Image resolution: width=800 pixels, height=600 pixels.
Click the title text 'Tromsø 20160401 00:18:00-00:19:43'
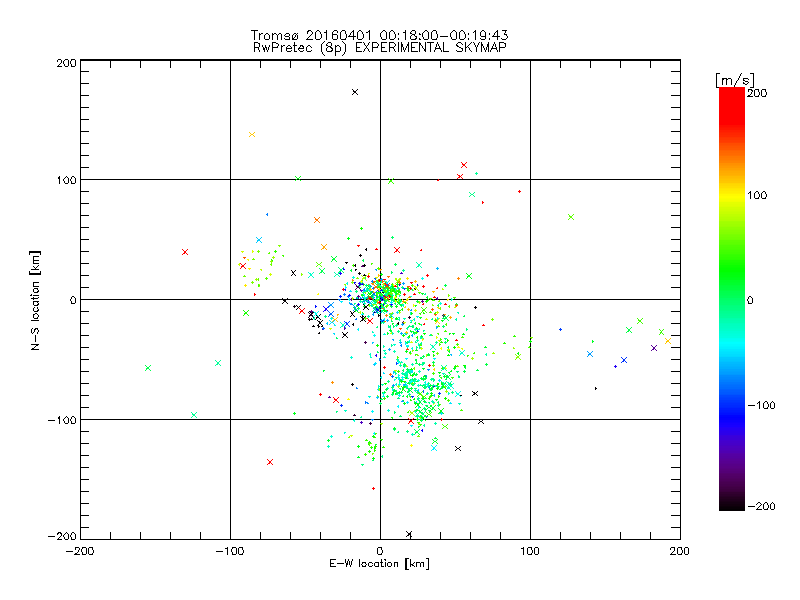[x=379, y=35]
